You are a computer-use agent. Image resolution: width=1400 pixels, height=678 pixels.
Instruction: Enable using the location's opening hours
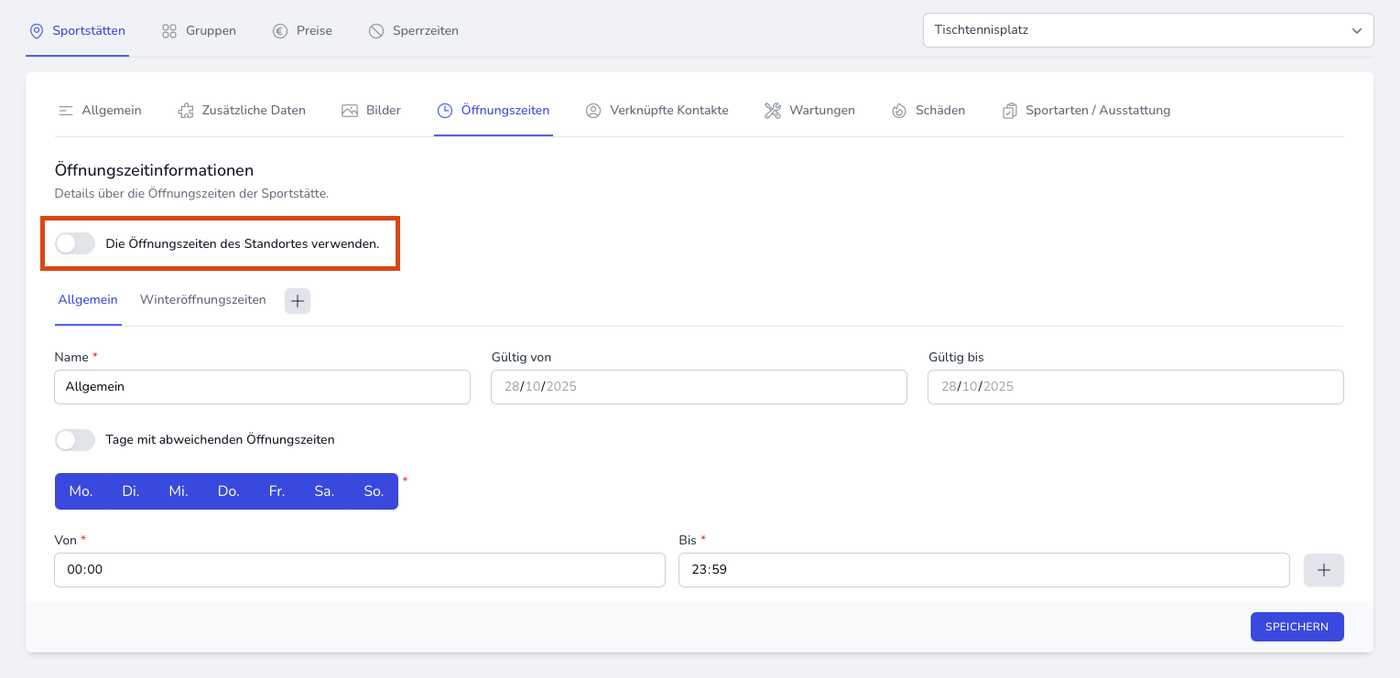click(75, 243)
